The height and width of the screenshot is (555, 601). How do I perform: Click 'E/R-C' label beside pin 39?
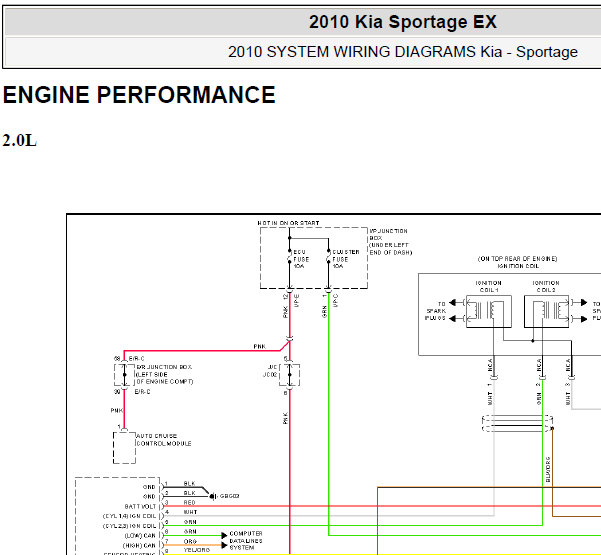(142, 392)
